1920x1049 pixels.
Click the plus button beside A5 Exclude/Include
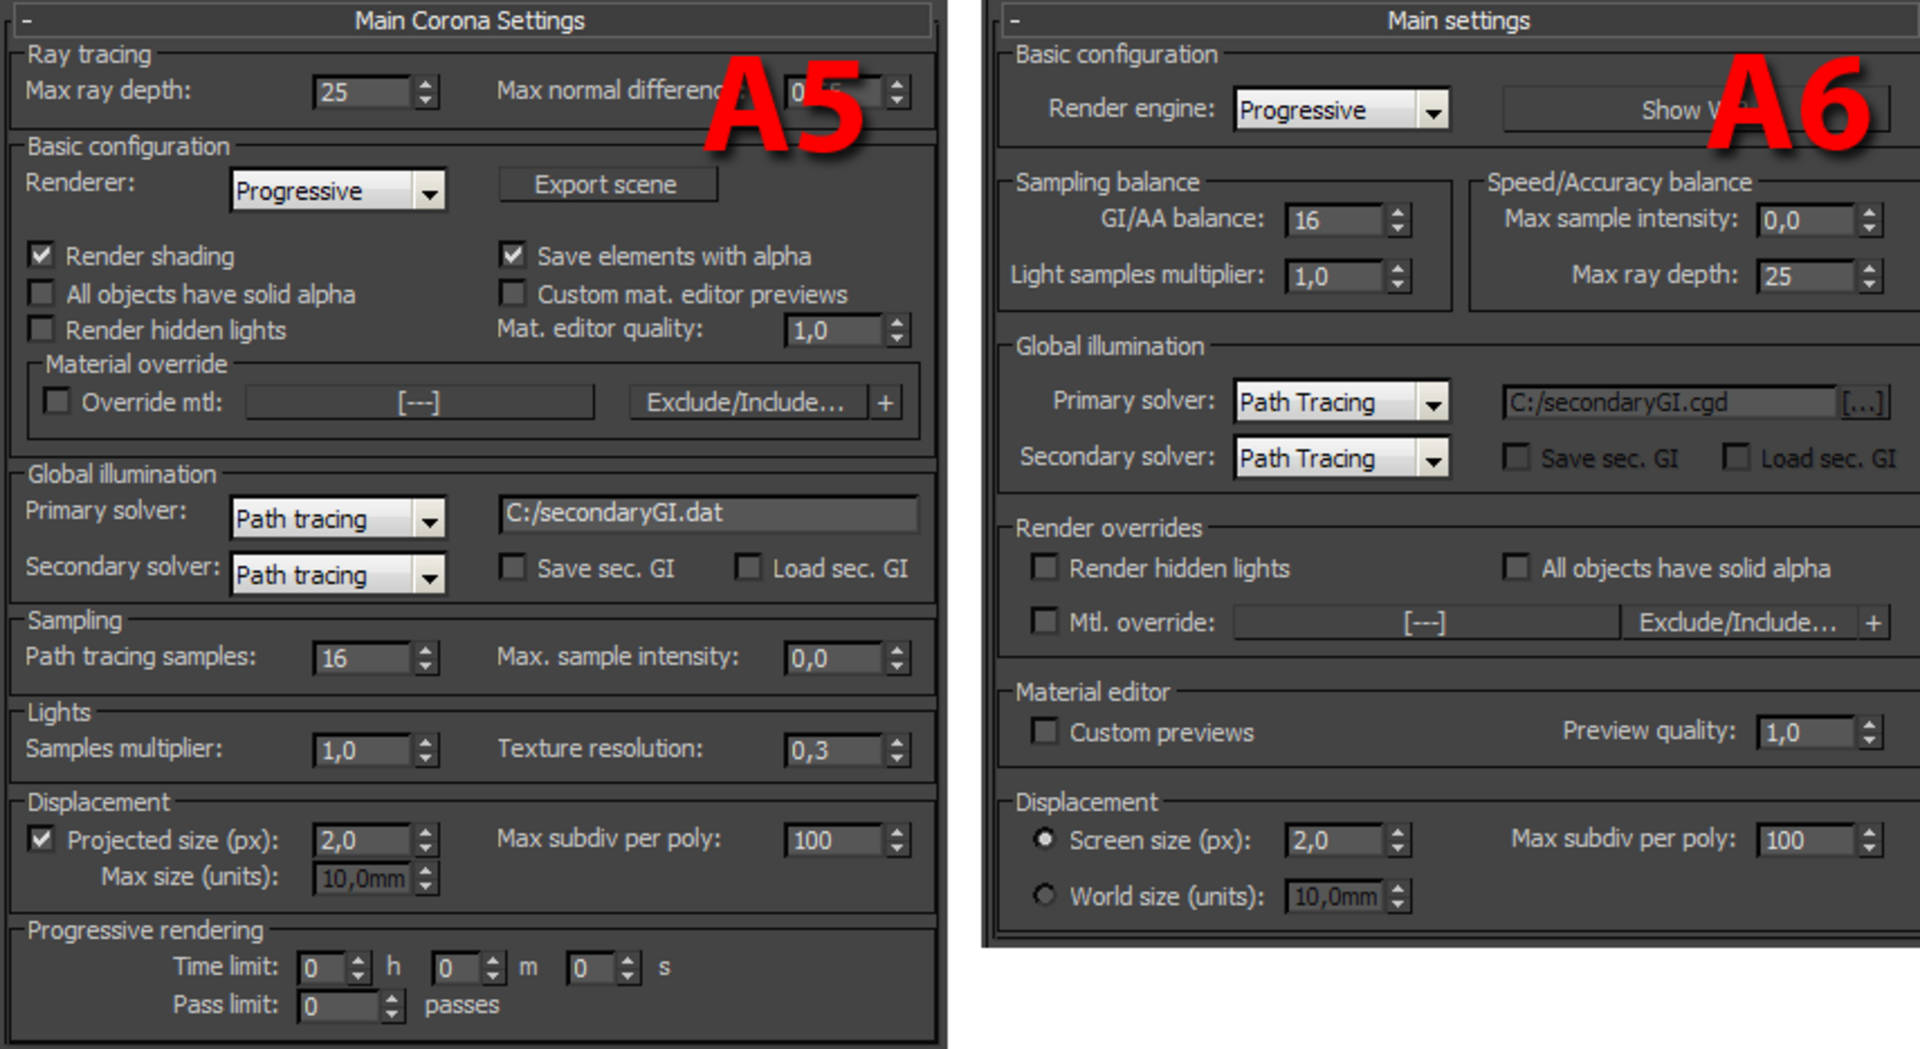(886, 402)
